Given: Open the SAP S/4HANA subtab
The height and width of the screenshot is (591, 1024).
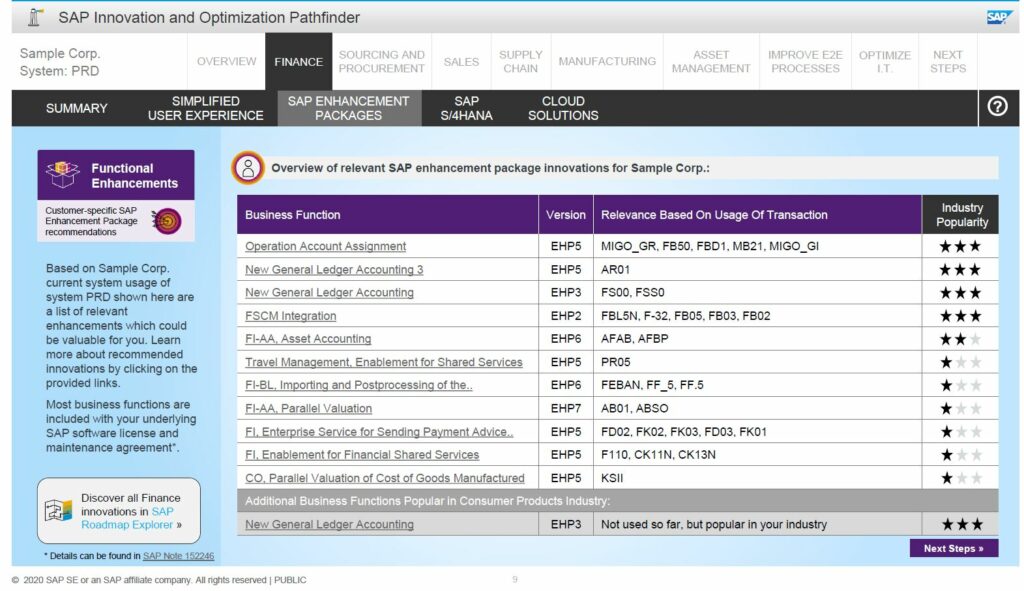Looking at the screenshot, I should click(x=466, y=108).
